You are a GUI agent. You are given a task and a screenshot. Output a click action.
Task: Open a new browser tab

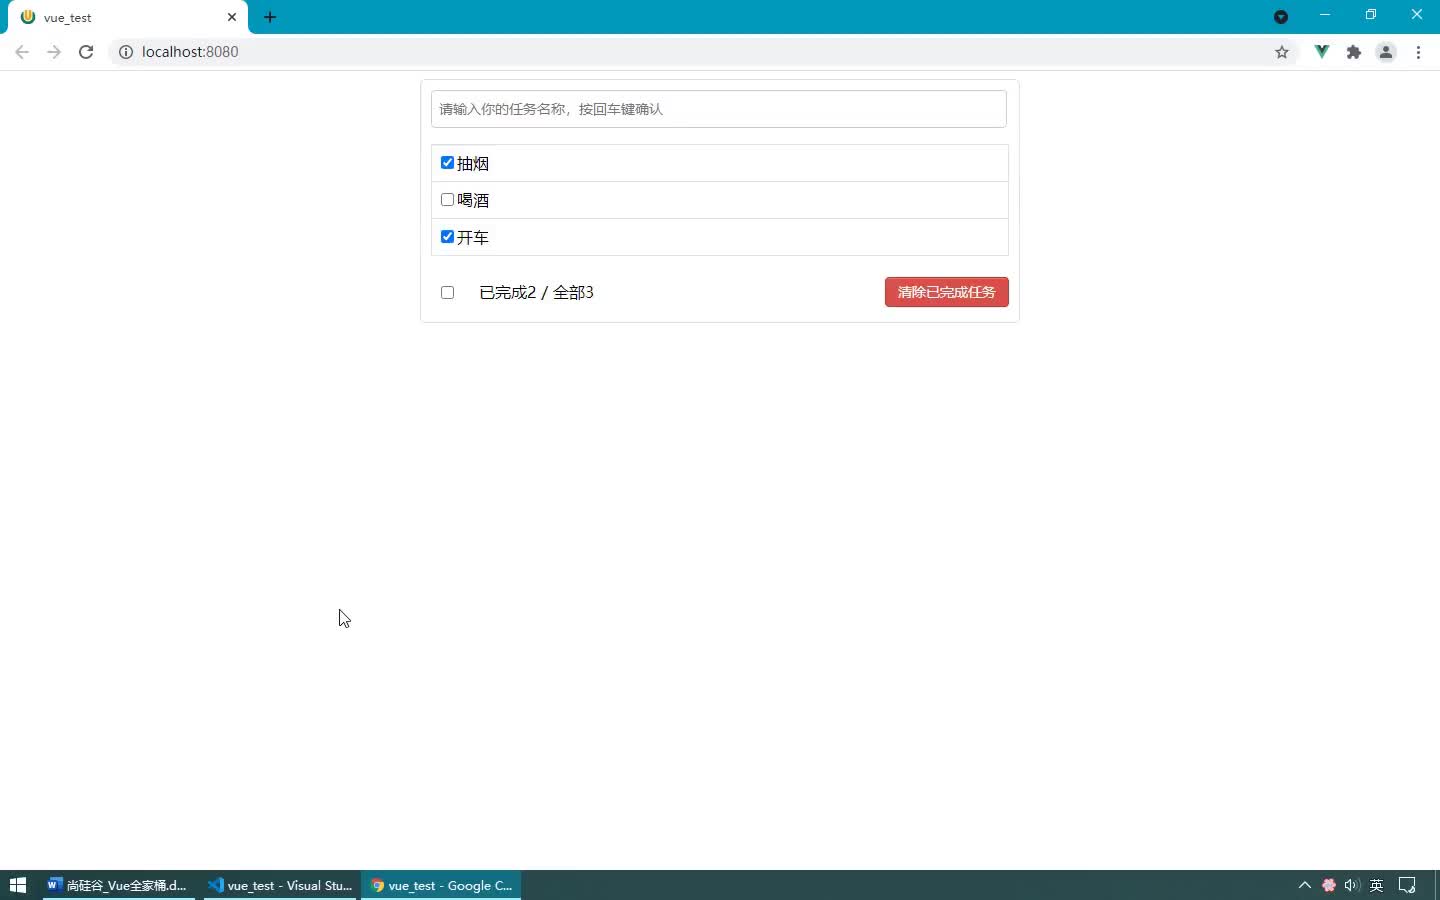pos(270,17)
